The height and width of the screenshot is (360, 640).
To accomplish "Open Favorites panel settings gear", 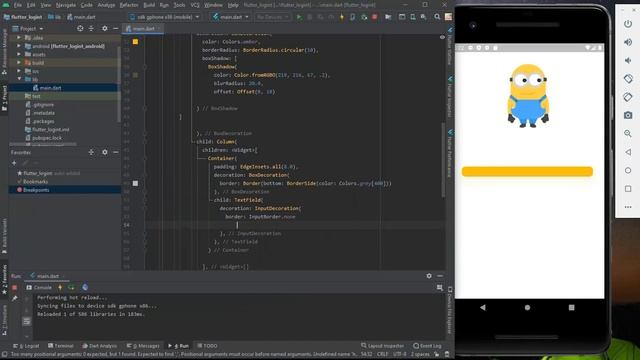I will click(105, 152).
